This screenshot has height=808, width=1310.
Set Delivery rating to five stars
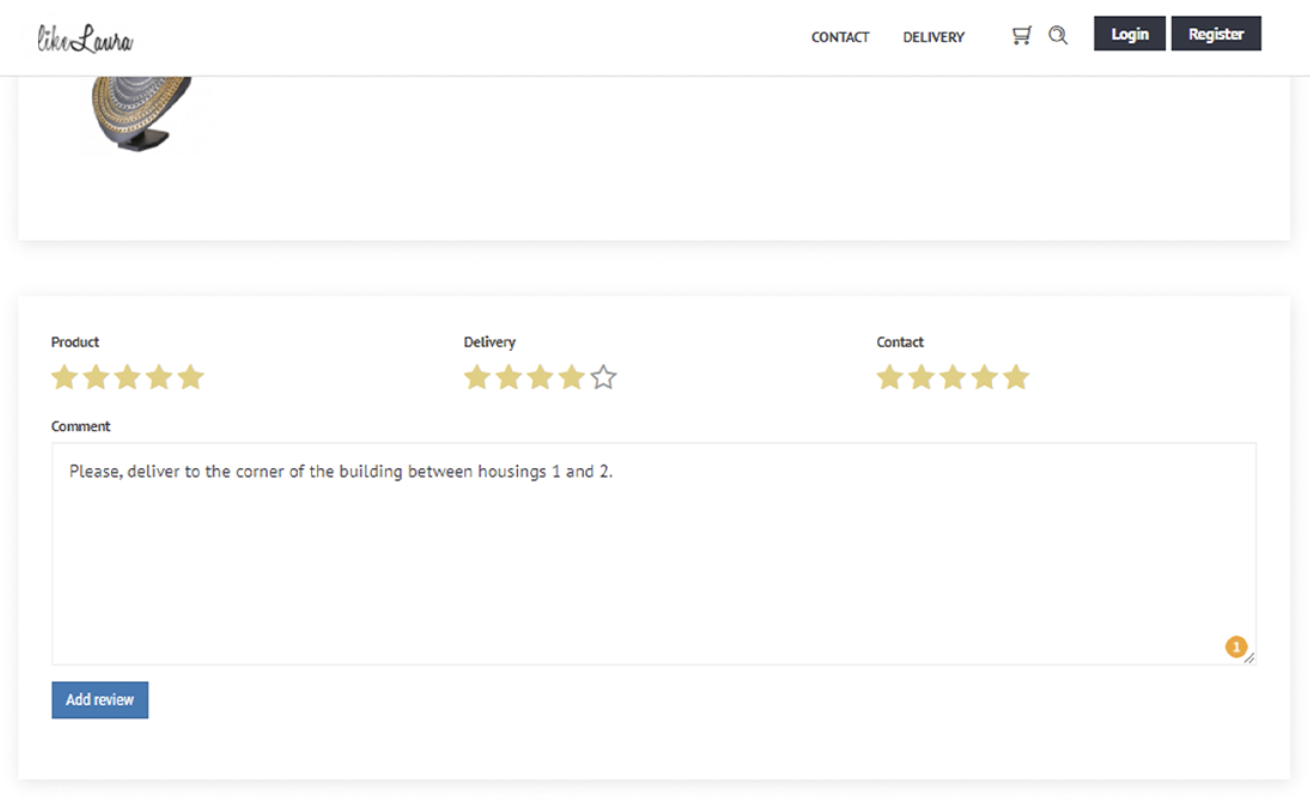(x=603, y=377)
